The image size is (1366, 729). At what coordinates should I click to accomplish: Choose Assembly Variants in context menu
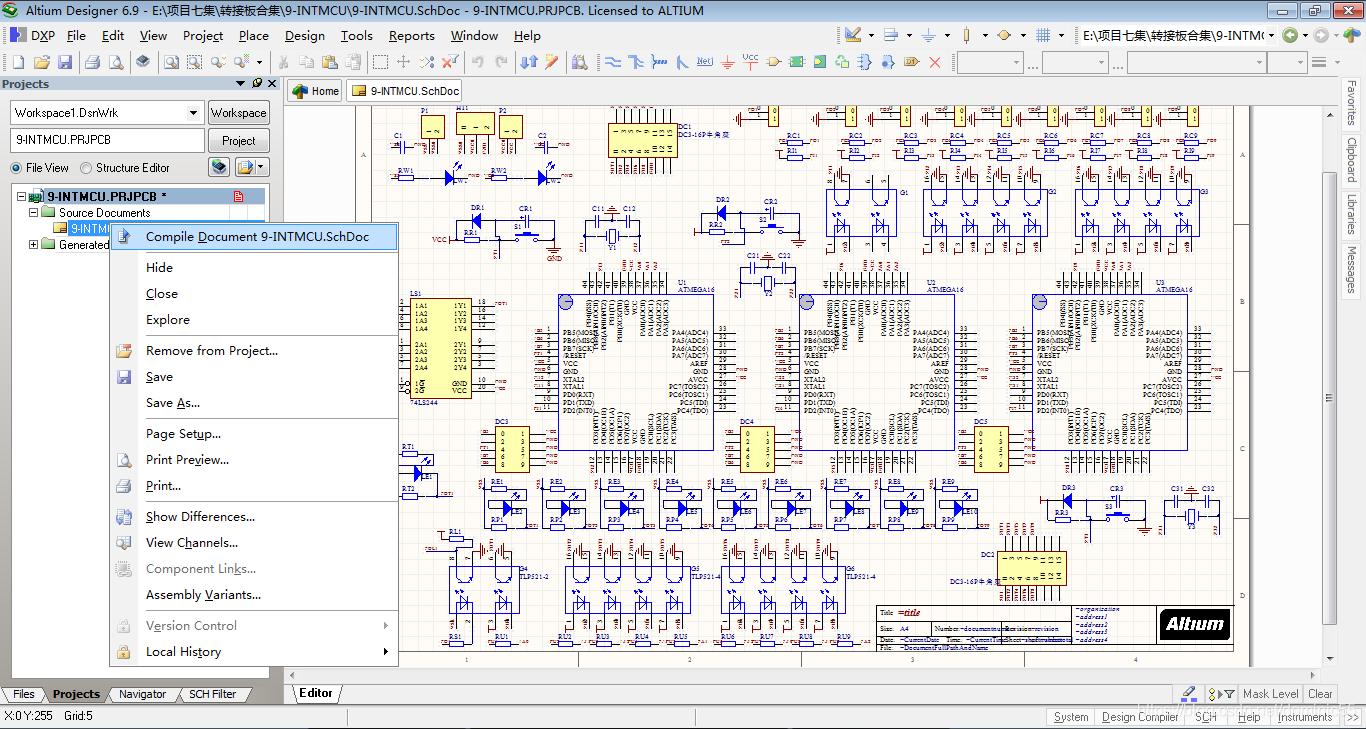click(x=254, y=595)
